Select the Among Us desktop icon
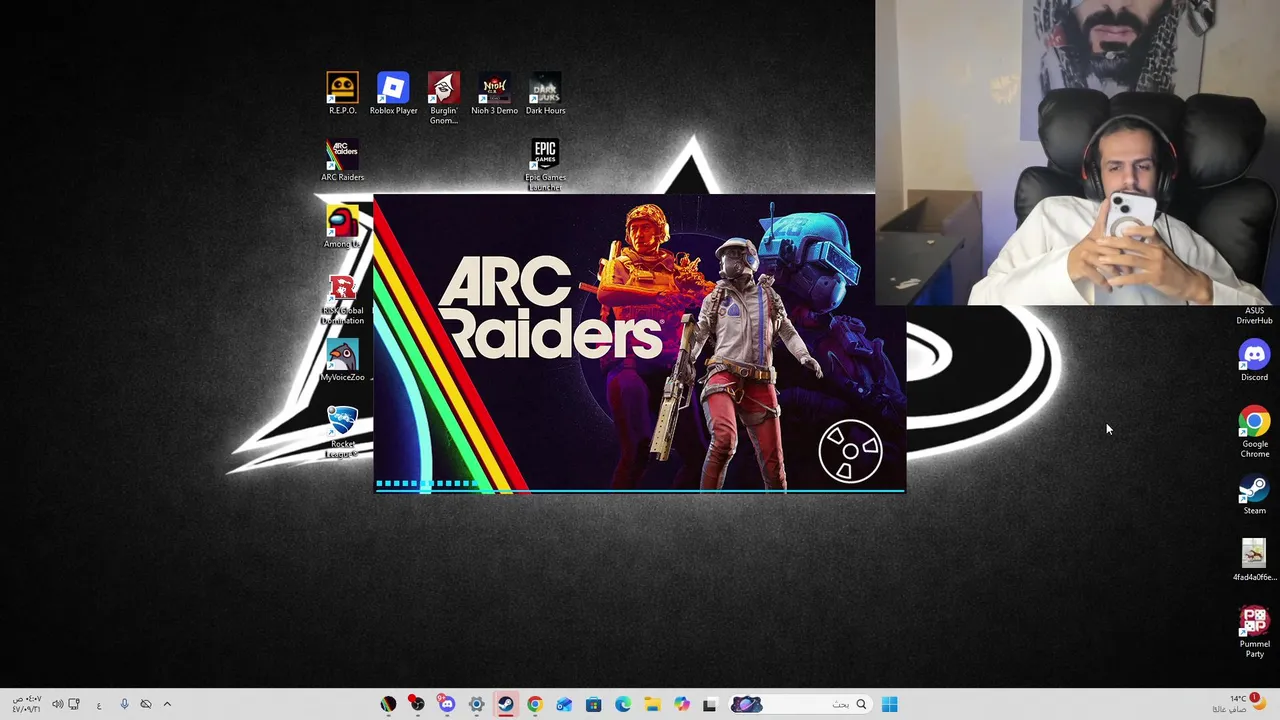The image size is (1280, 720). tap(342, 227)
